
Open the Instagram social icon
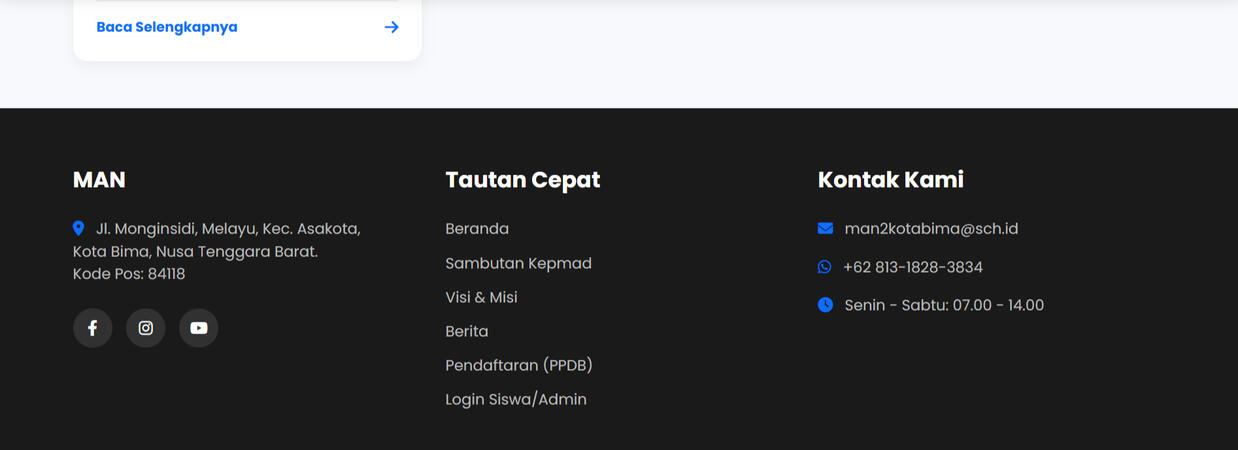click(146, 328)
